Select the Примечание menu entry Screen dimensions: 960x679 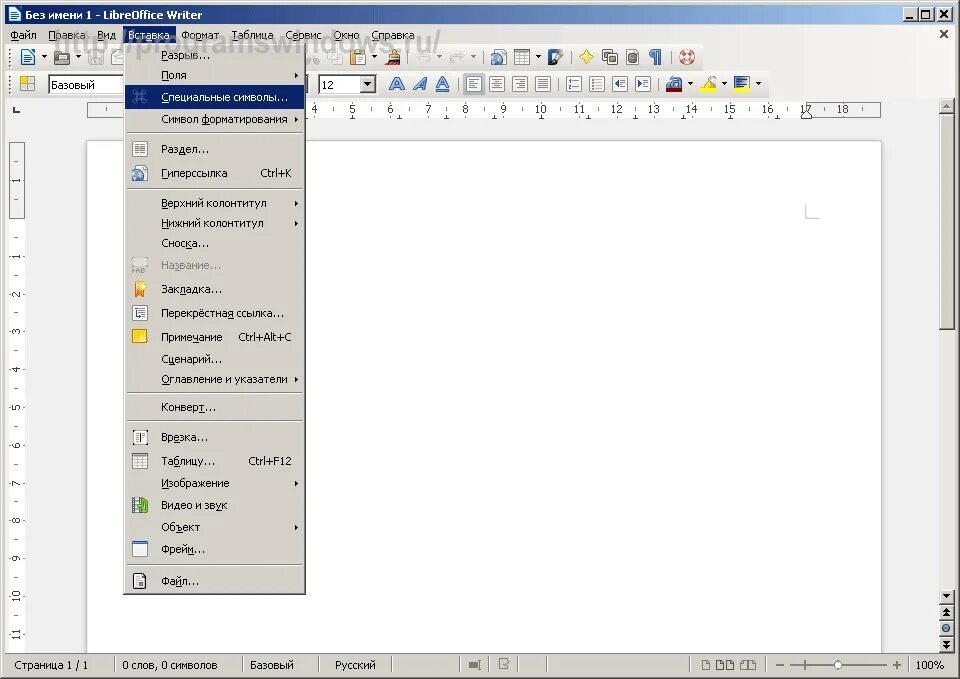point(214,337)
